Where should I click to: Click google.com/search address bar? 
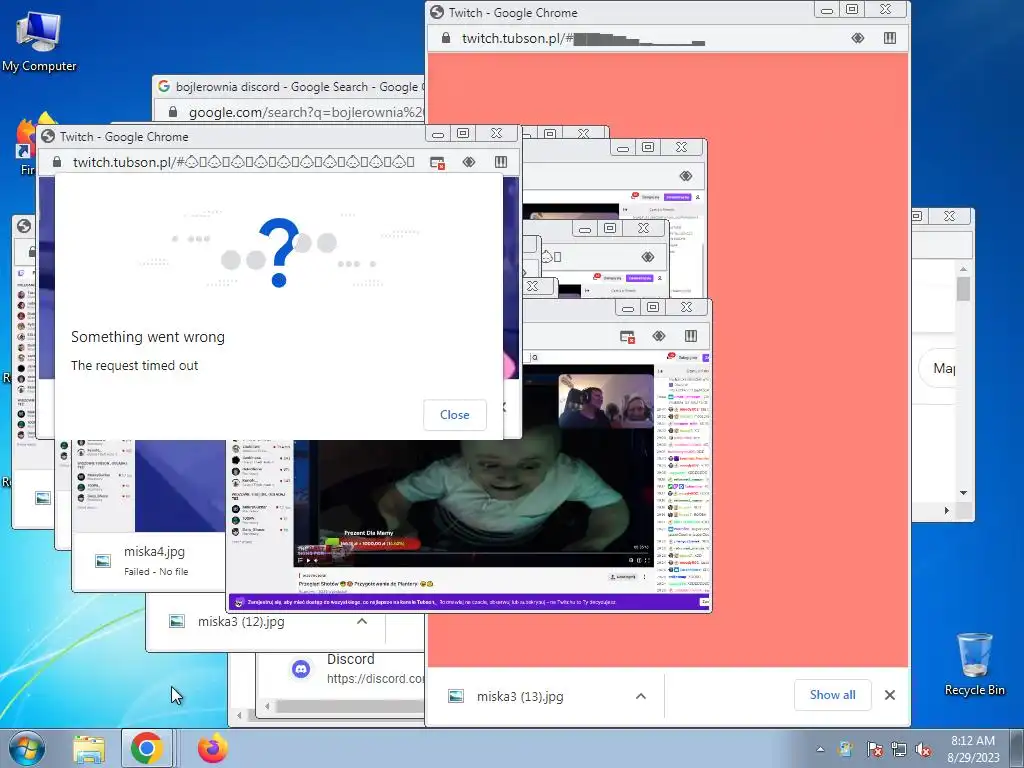pos(306,112)
